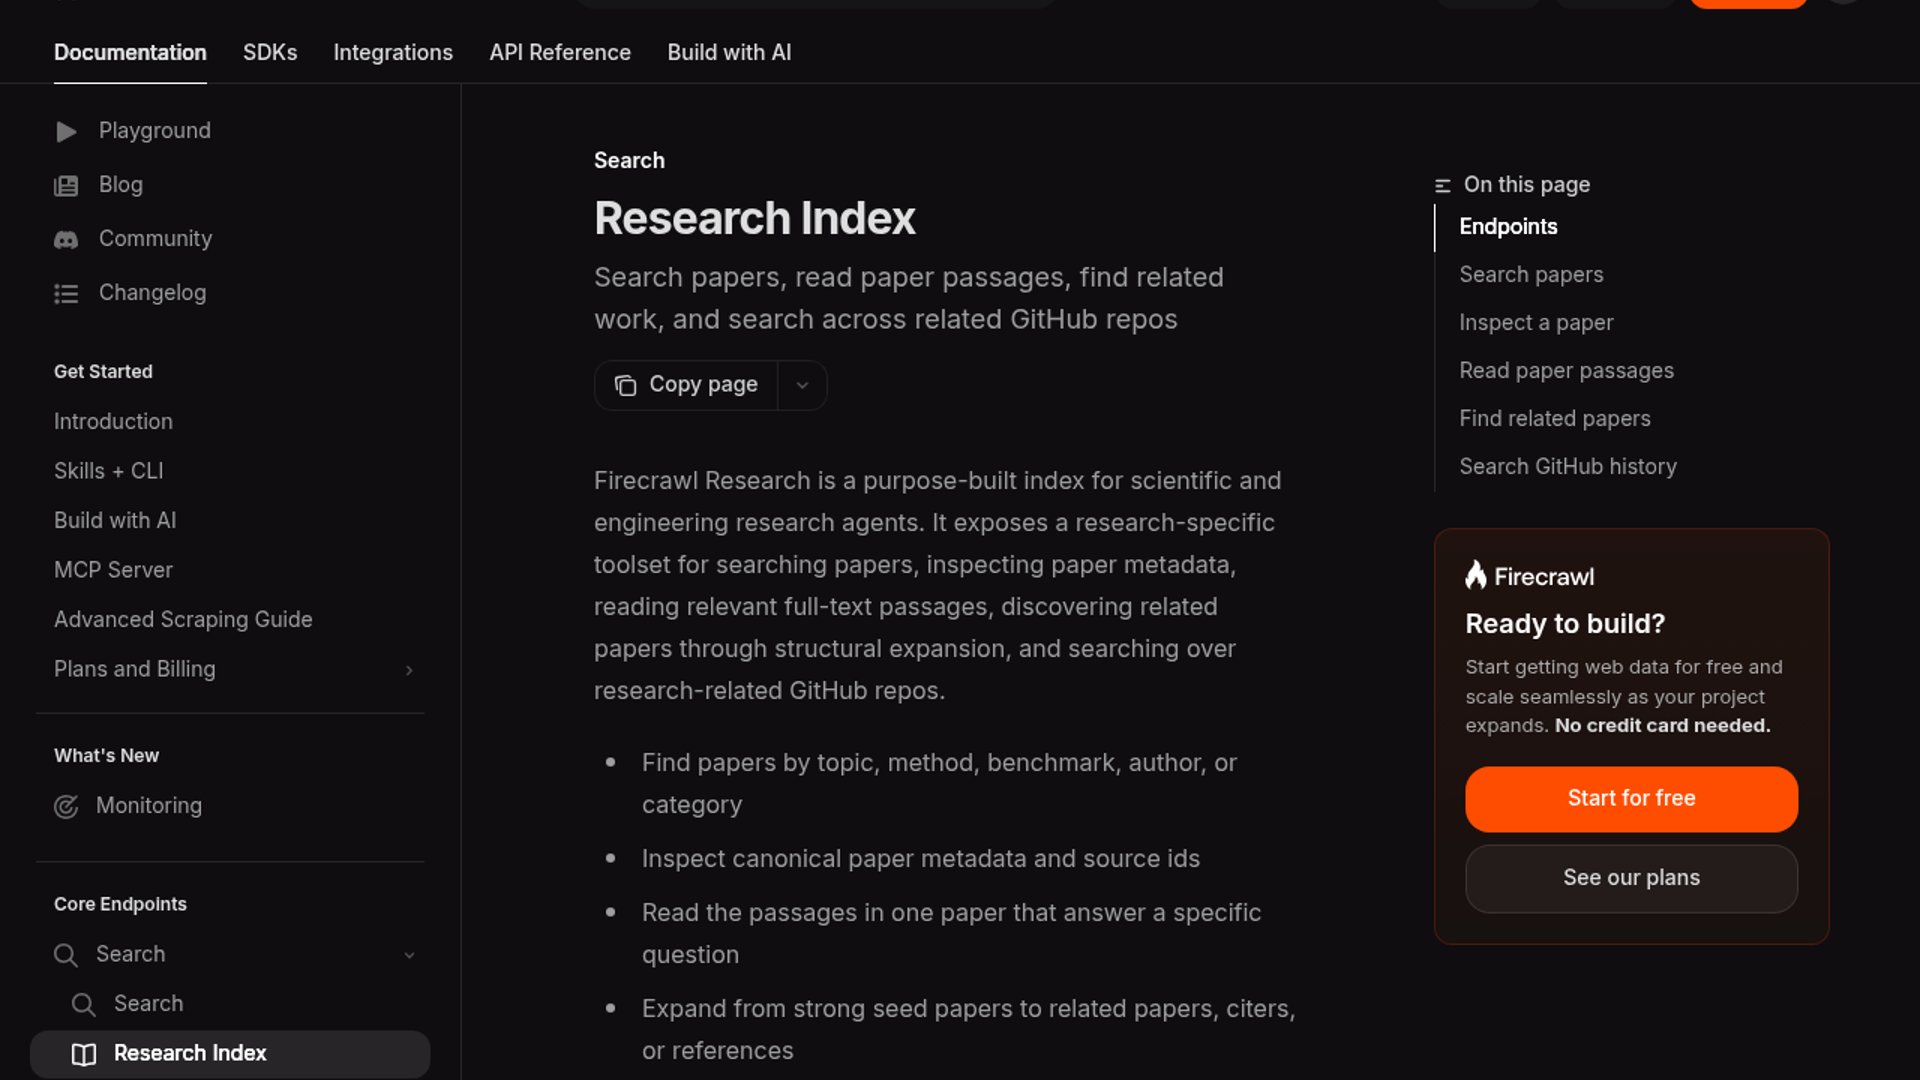The image size is (1920, 1080).
Task: Switch to the Documentation tab
Action: pos(130,53)
